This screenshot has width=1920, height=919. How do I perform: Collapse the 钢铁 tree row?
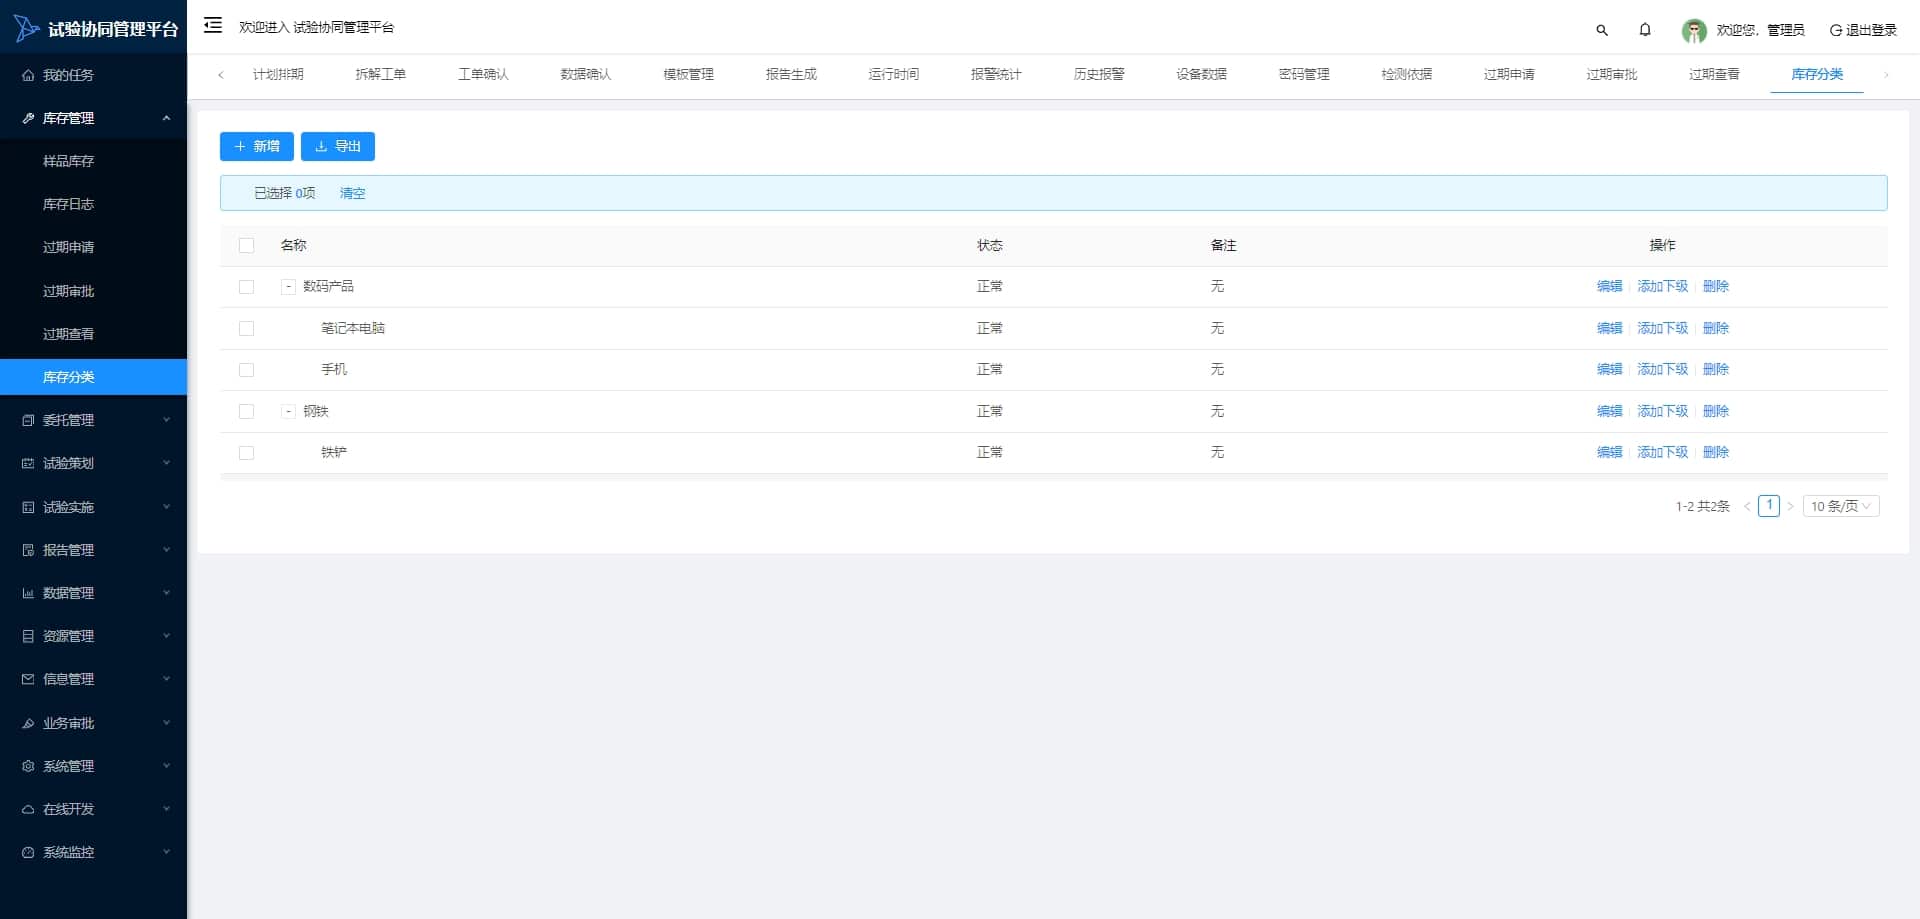click(288, 411)
